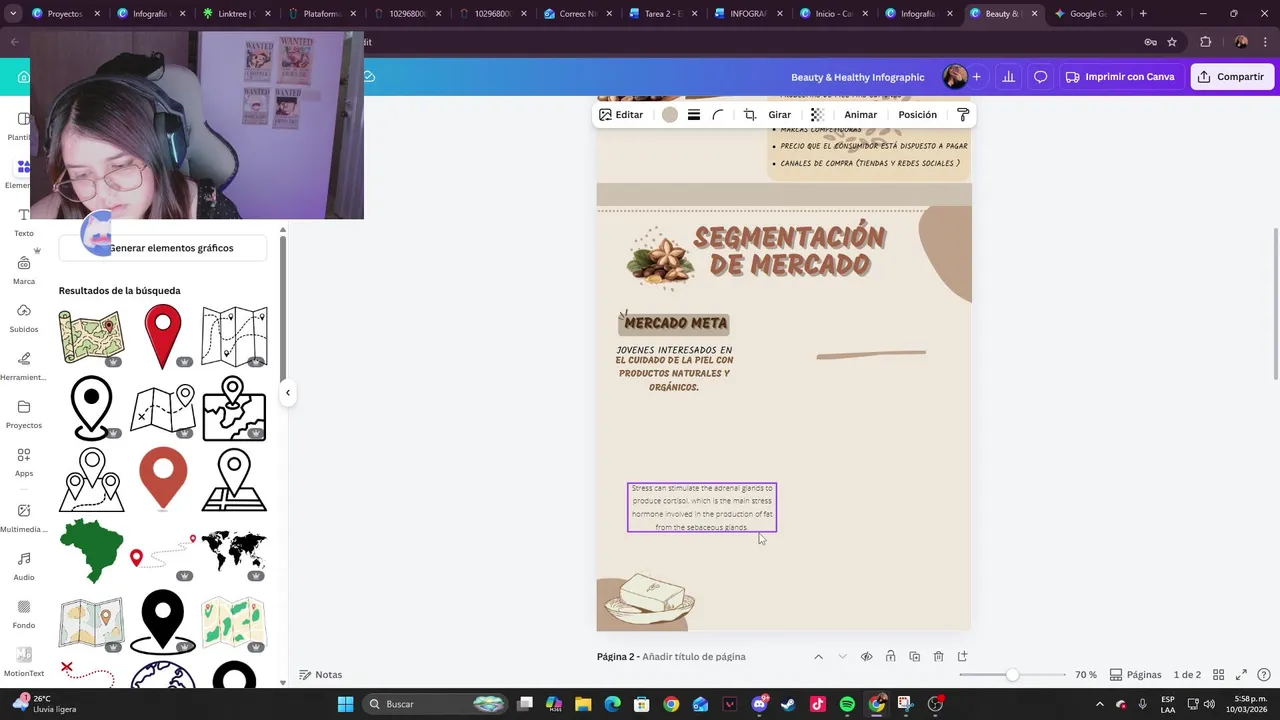Open the 70 % zoom level menu
Screen dimensions: 1280x720
1086,675
